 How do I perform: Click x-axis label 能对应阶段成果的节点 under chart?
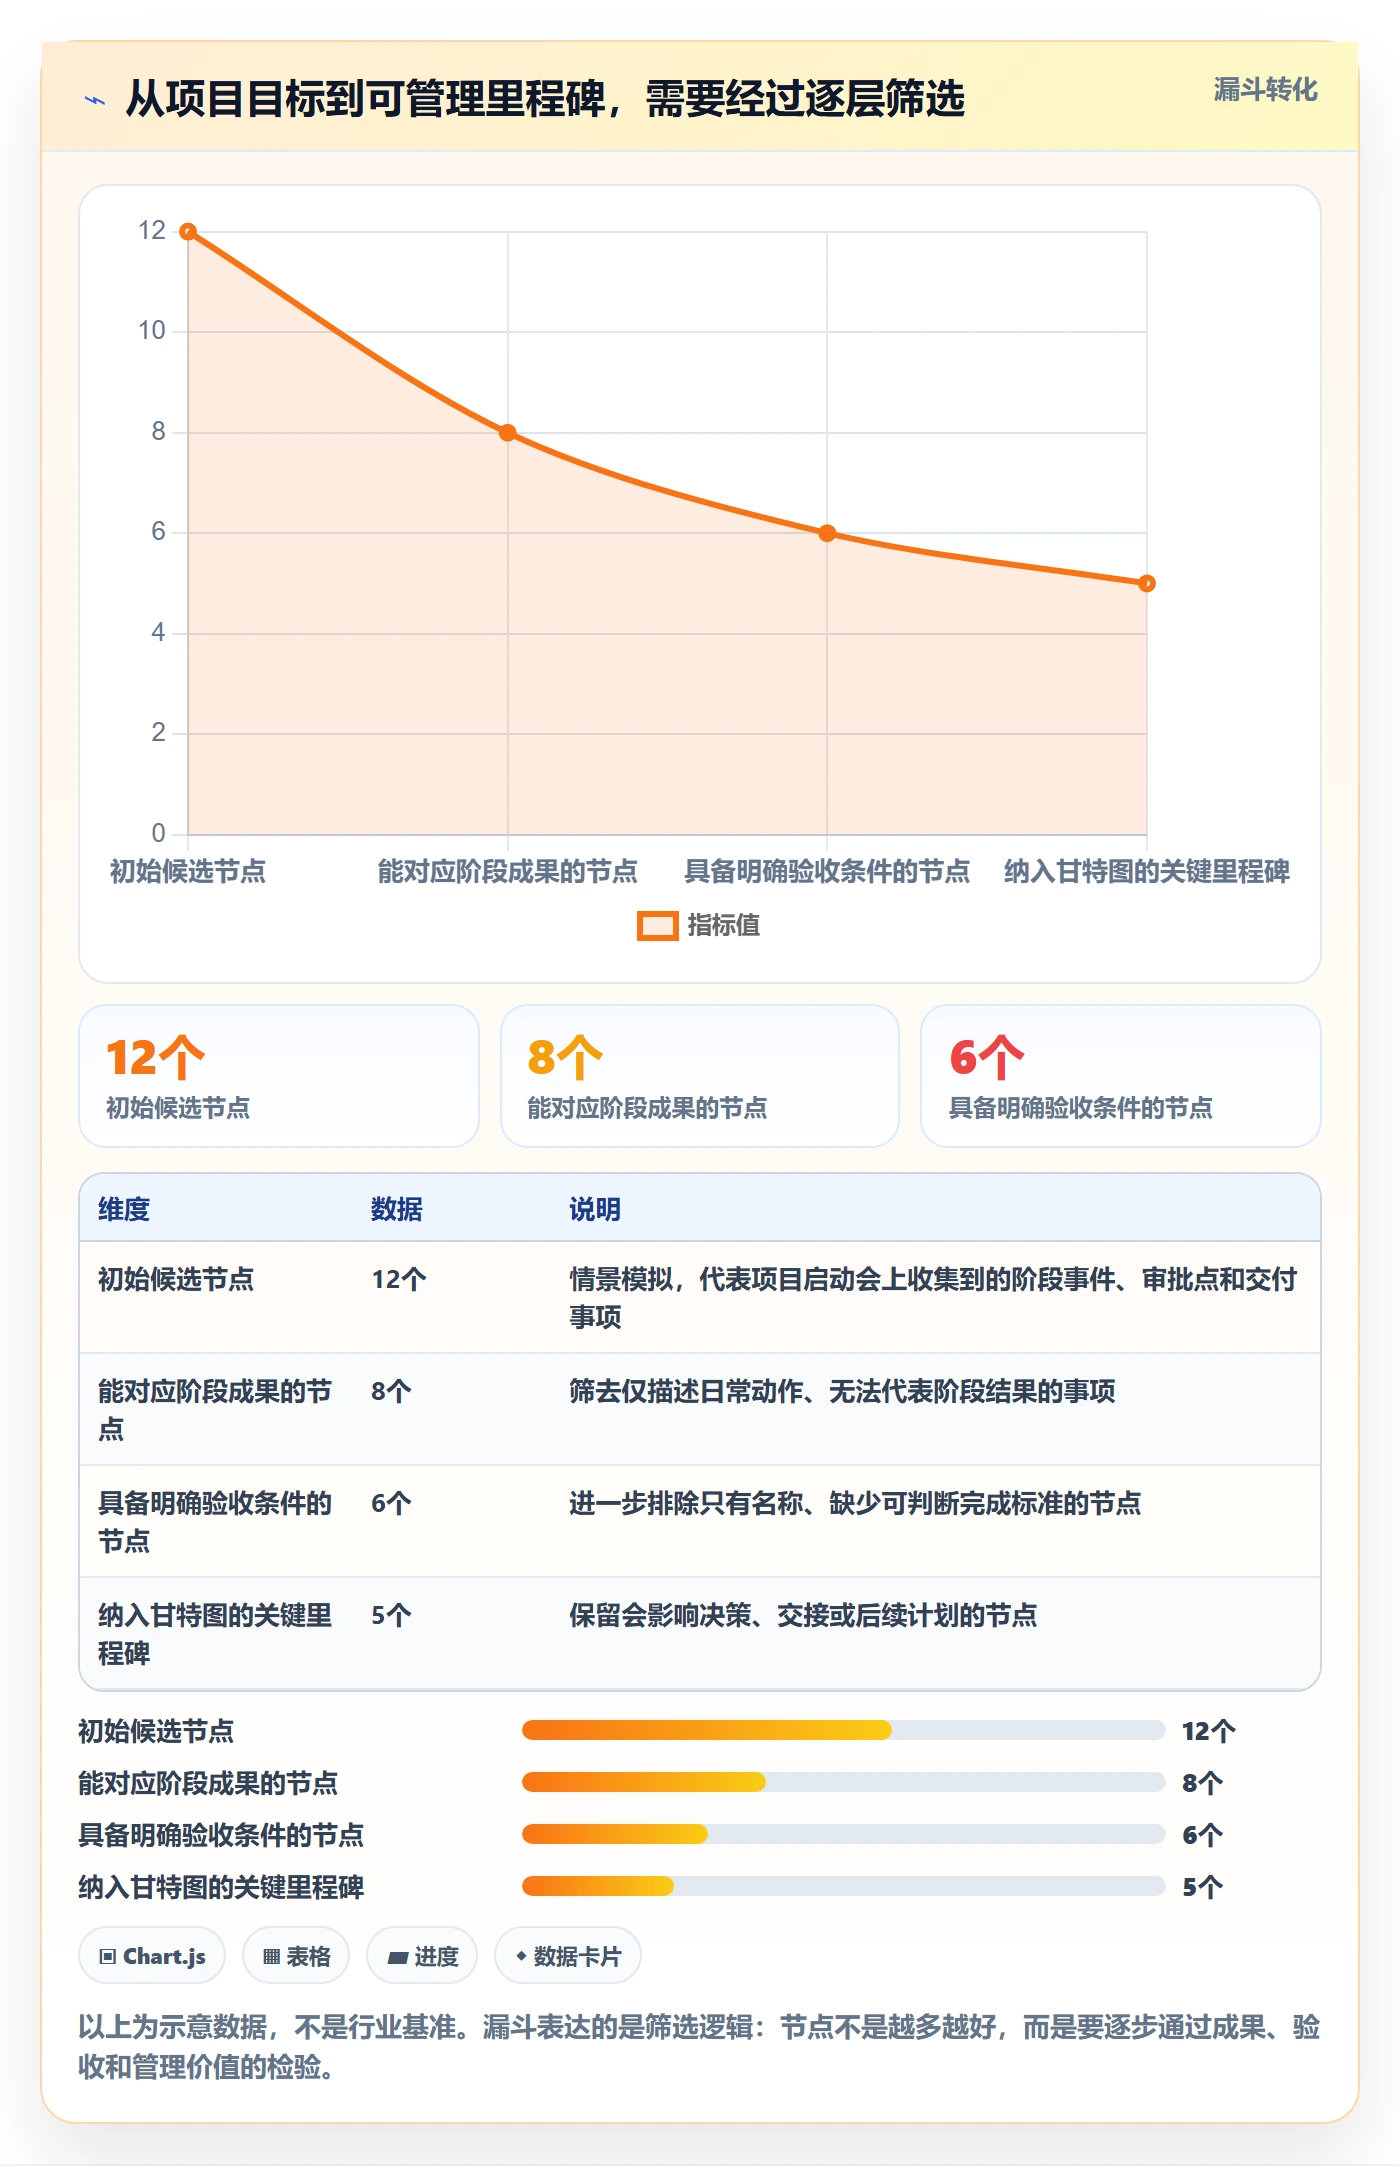pos(508,871)
